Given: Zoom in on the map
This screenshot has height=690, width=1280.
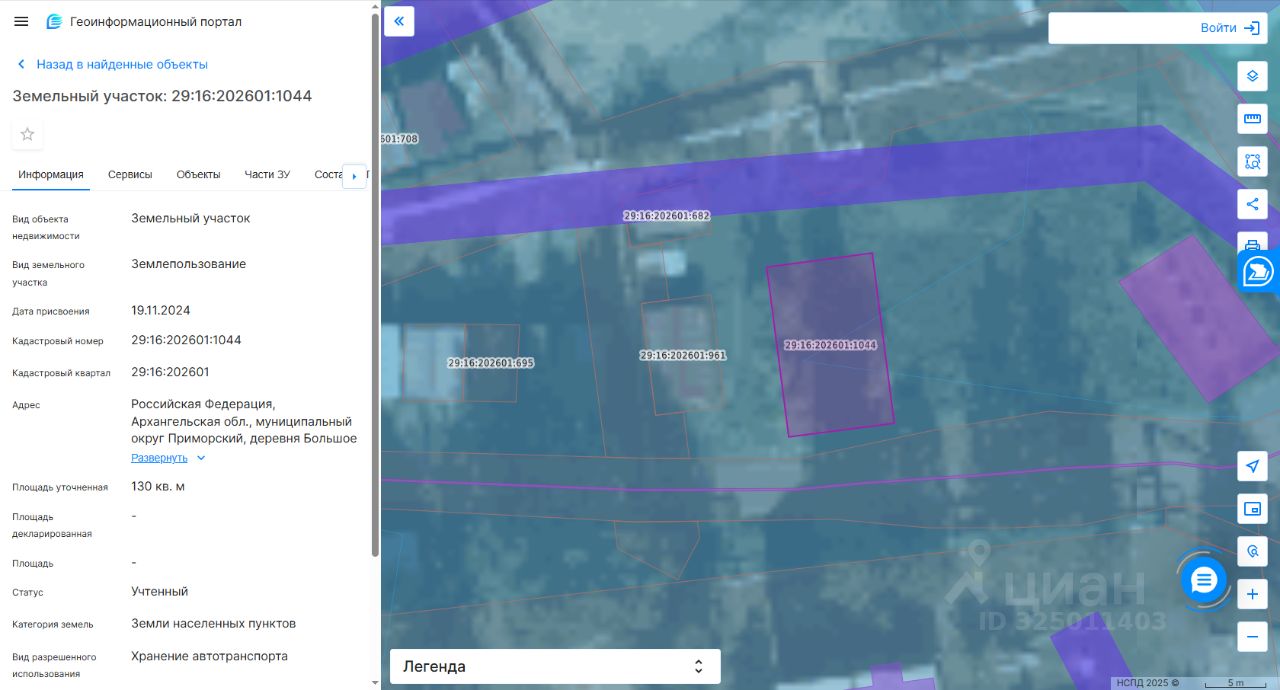Looking at the screenshot, I should tap(1252, 594).
